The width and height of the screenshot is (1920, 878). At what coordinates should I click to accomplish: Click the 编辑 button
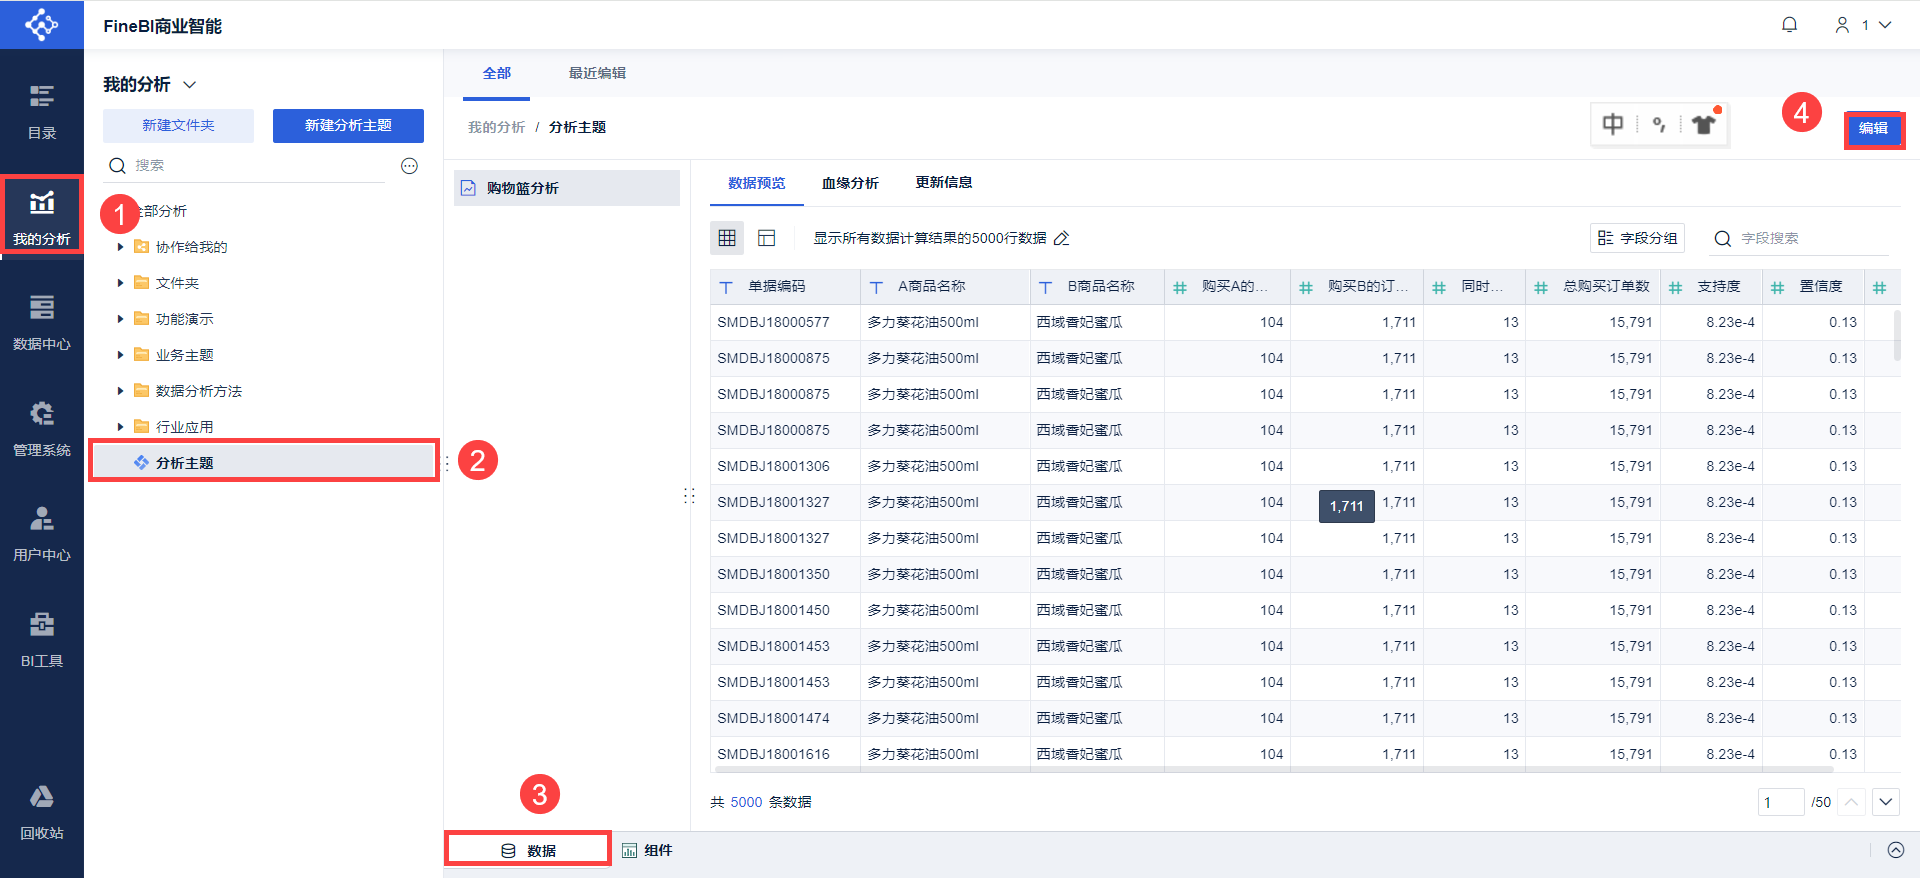(1873, 129)
